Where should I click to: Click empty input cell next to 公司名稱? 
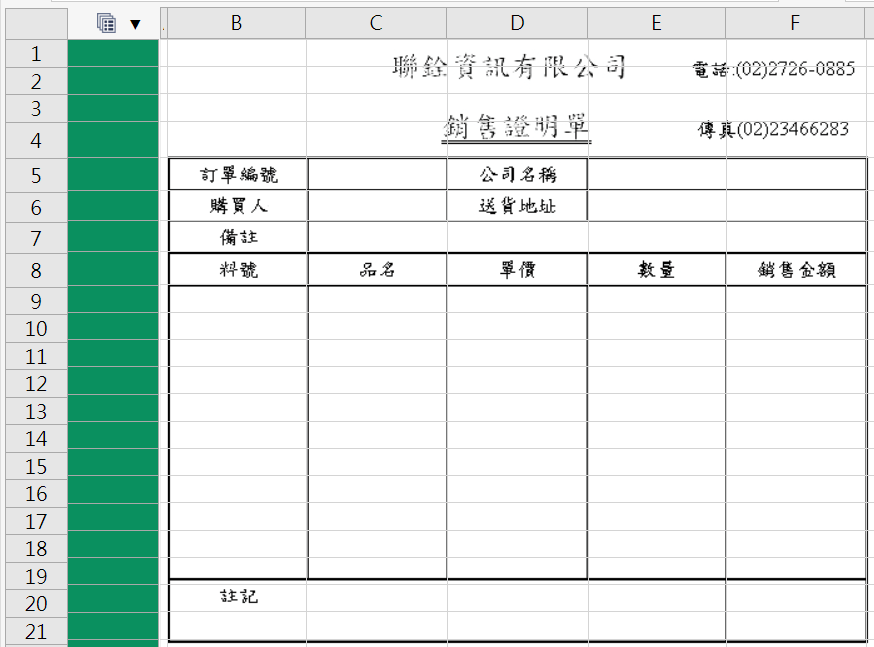coord(727,174)
